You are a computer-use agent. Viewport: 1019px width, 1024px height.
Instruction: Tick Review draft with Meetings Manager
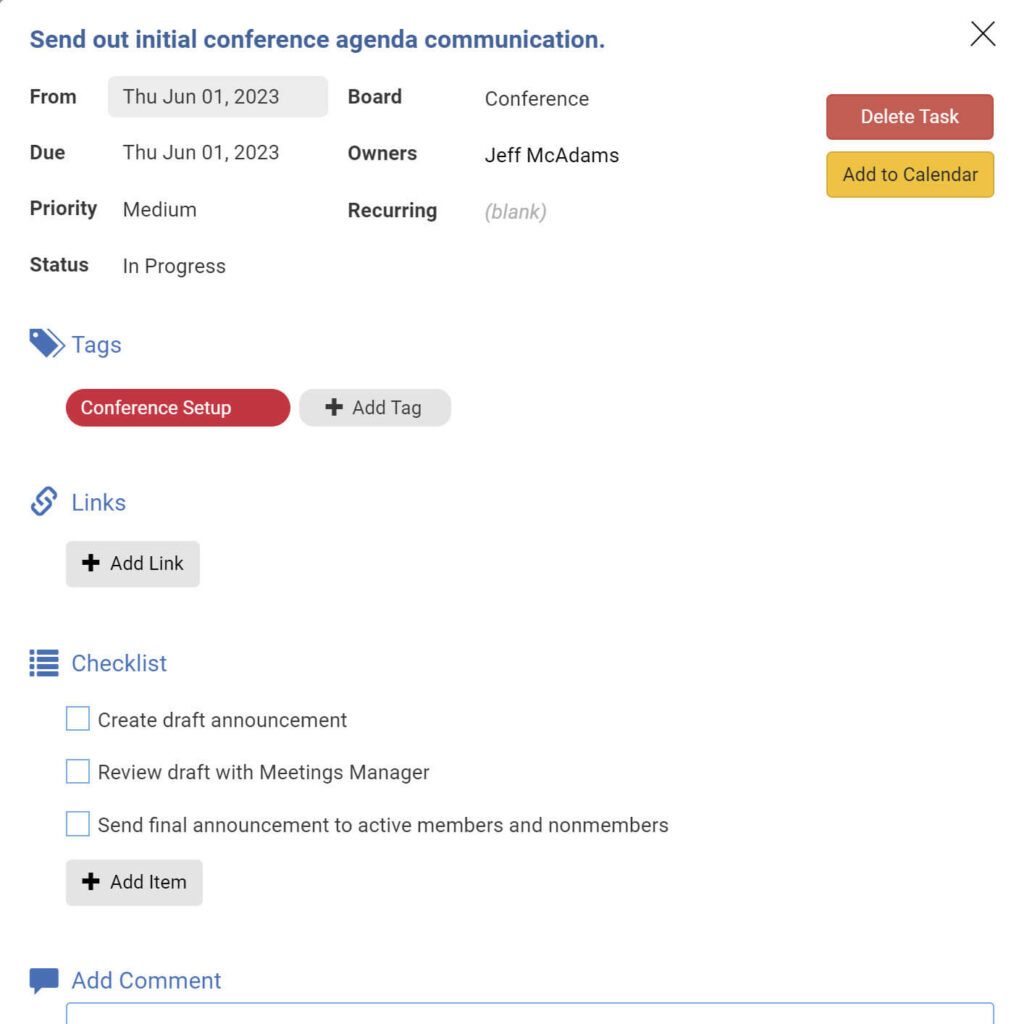[78, 772]
